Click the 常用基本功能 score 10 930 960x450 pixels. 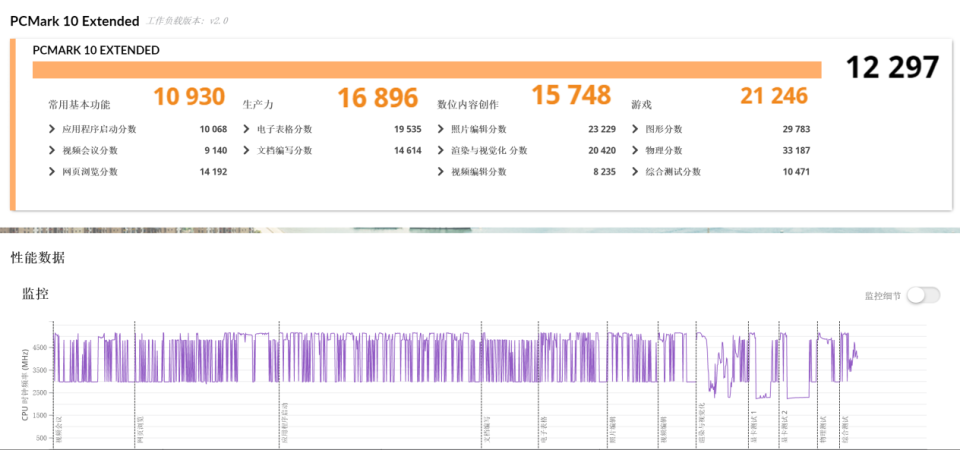click(189, 97)
